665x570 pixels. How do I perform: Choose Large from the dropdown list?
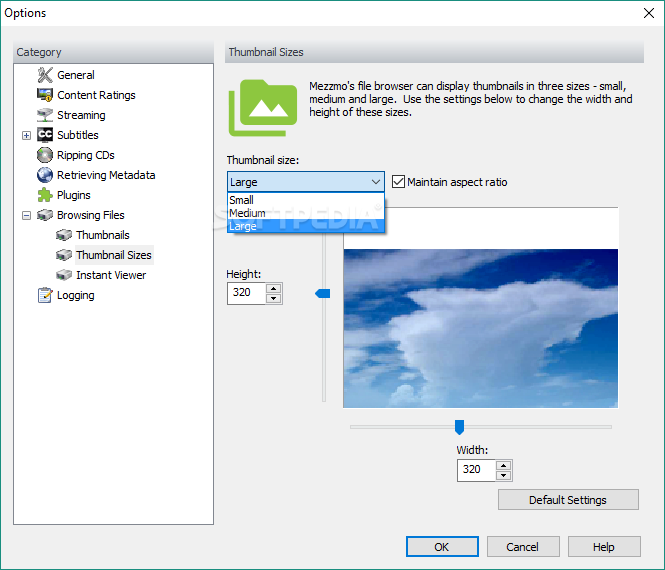point(306,226)
